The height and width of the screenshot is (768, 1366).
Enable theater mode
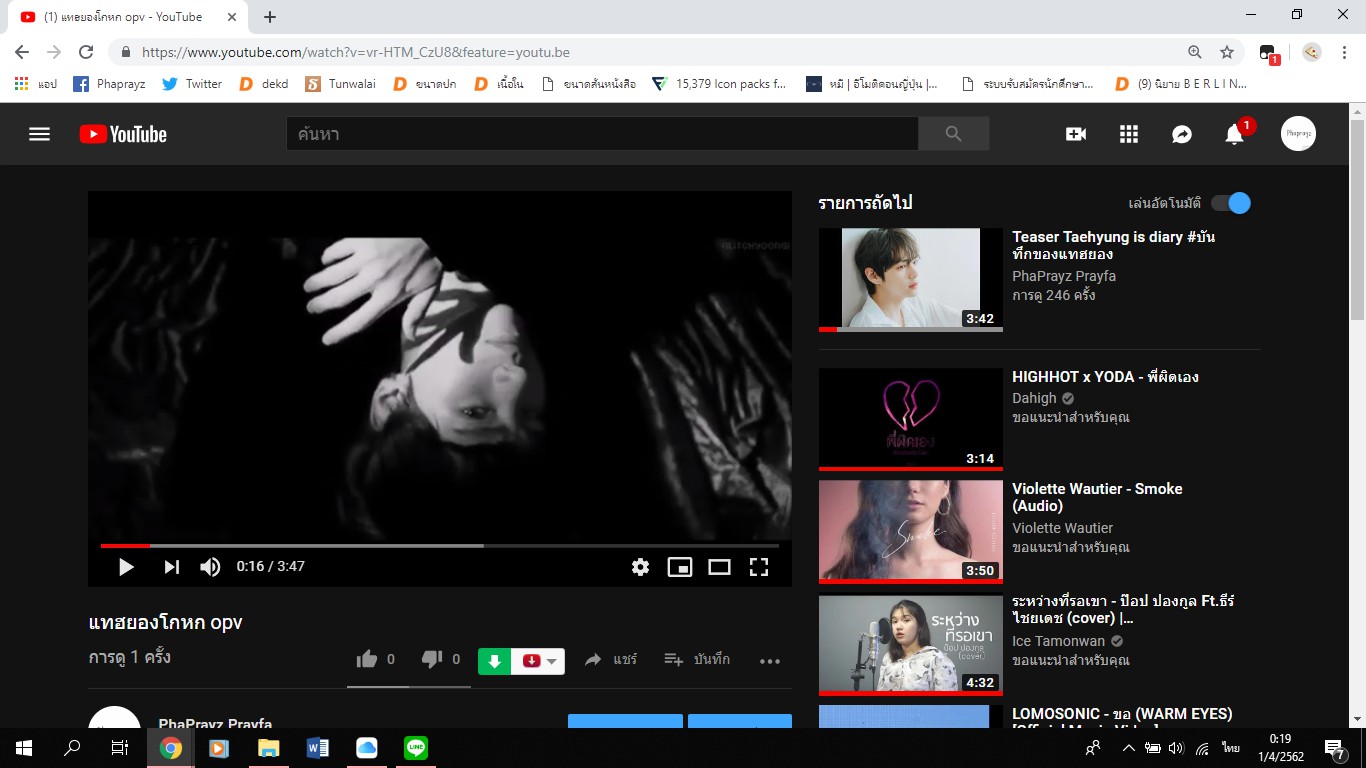click(x=719, y=567)
